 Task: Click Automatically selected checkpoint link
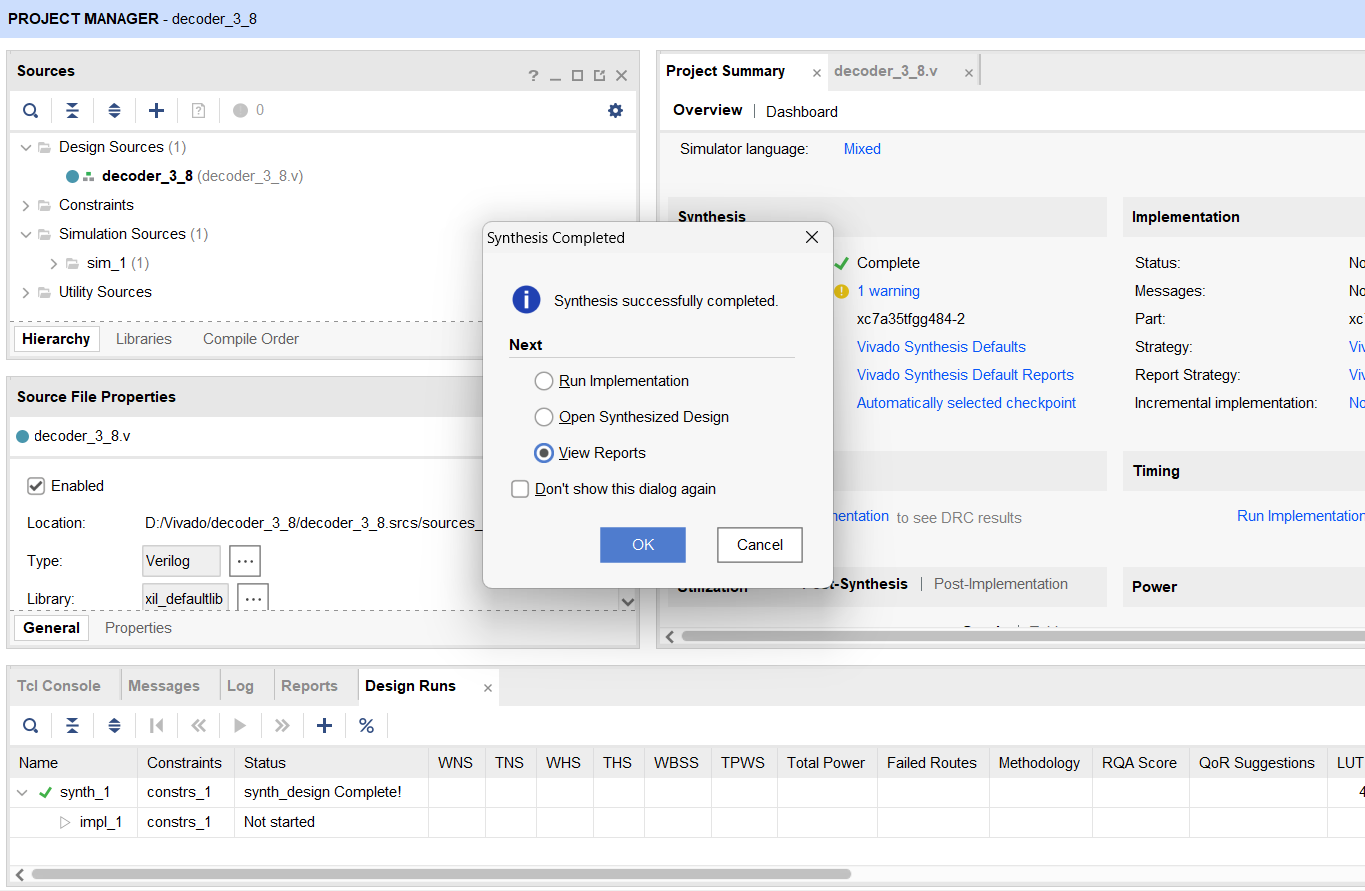(x=966, y=403)
